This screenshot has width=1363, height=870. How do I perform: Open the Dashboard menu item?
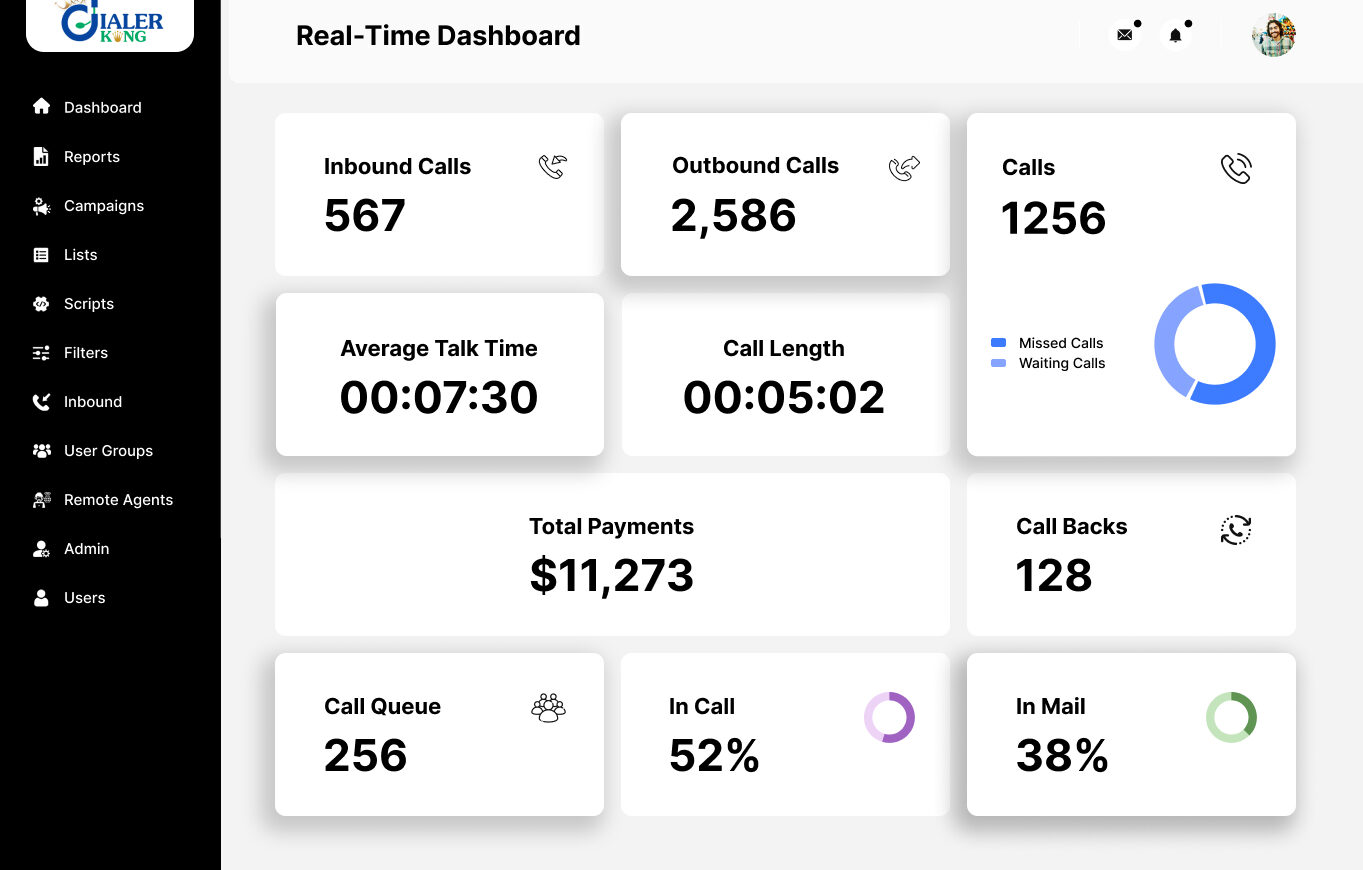[x=102, y=107]
